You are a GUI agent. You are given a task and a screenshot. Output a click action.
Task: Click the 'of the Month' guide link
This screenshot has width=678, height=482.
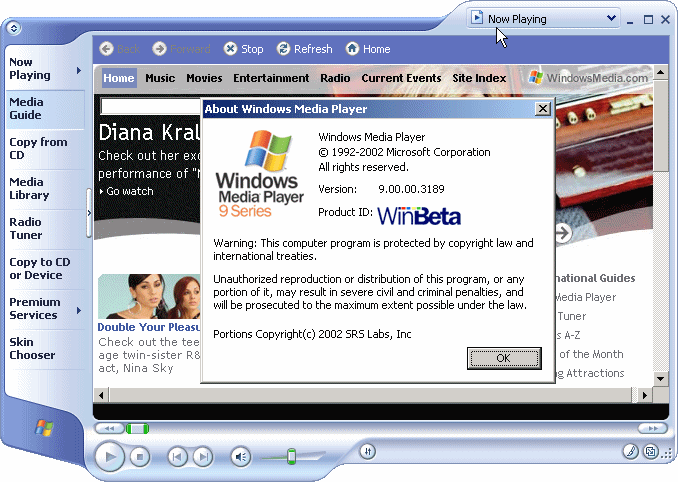(x=591, y=354)
